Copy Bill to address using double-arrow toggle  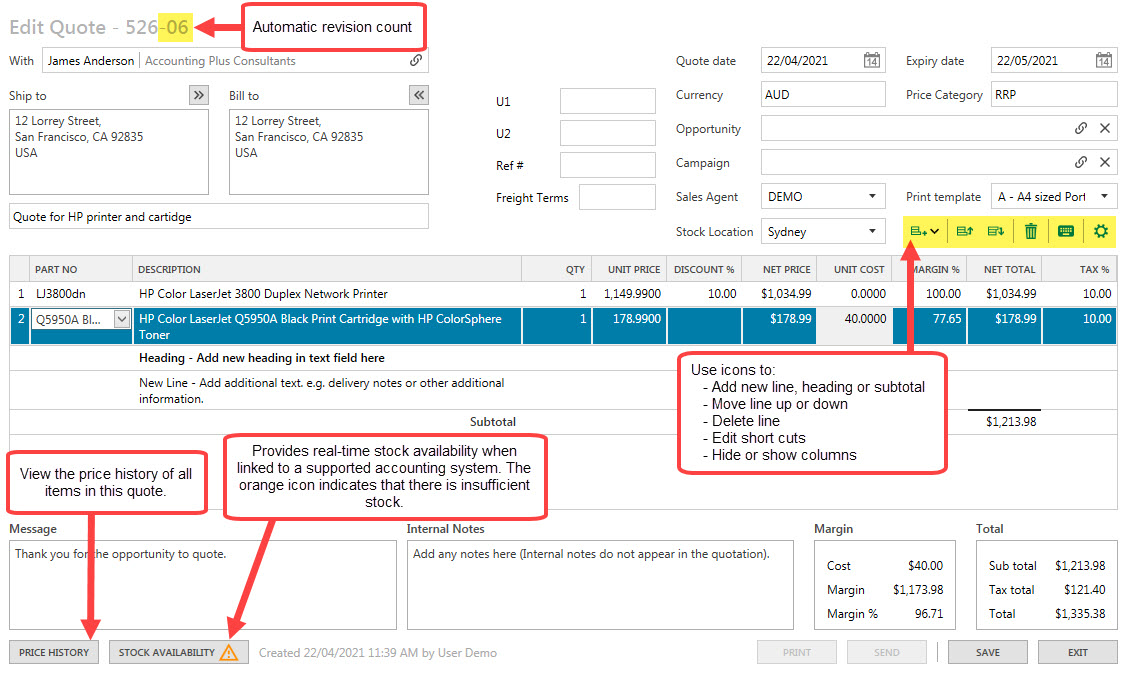[420, 96]
